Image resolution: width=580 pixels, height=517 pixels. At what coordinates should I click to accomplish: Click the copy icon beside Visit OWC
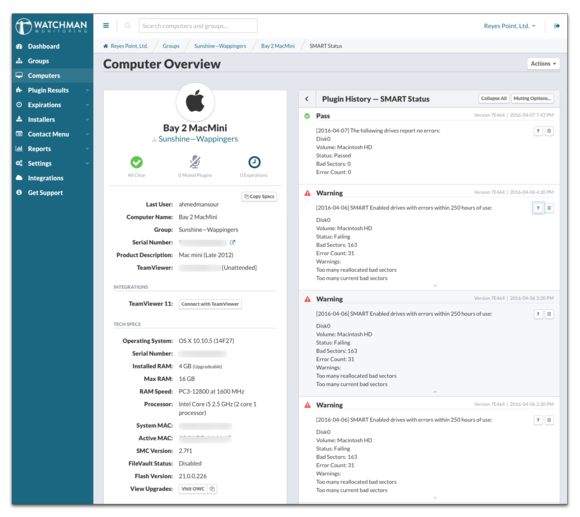coord(212,489)
